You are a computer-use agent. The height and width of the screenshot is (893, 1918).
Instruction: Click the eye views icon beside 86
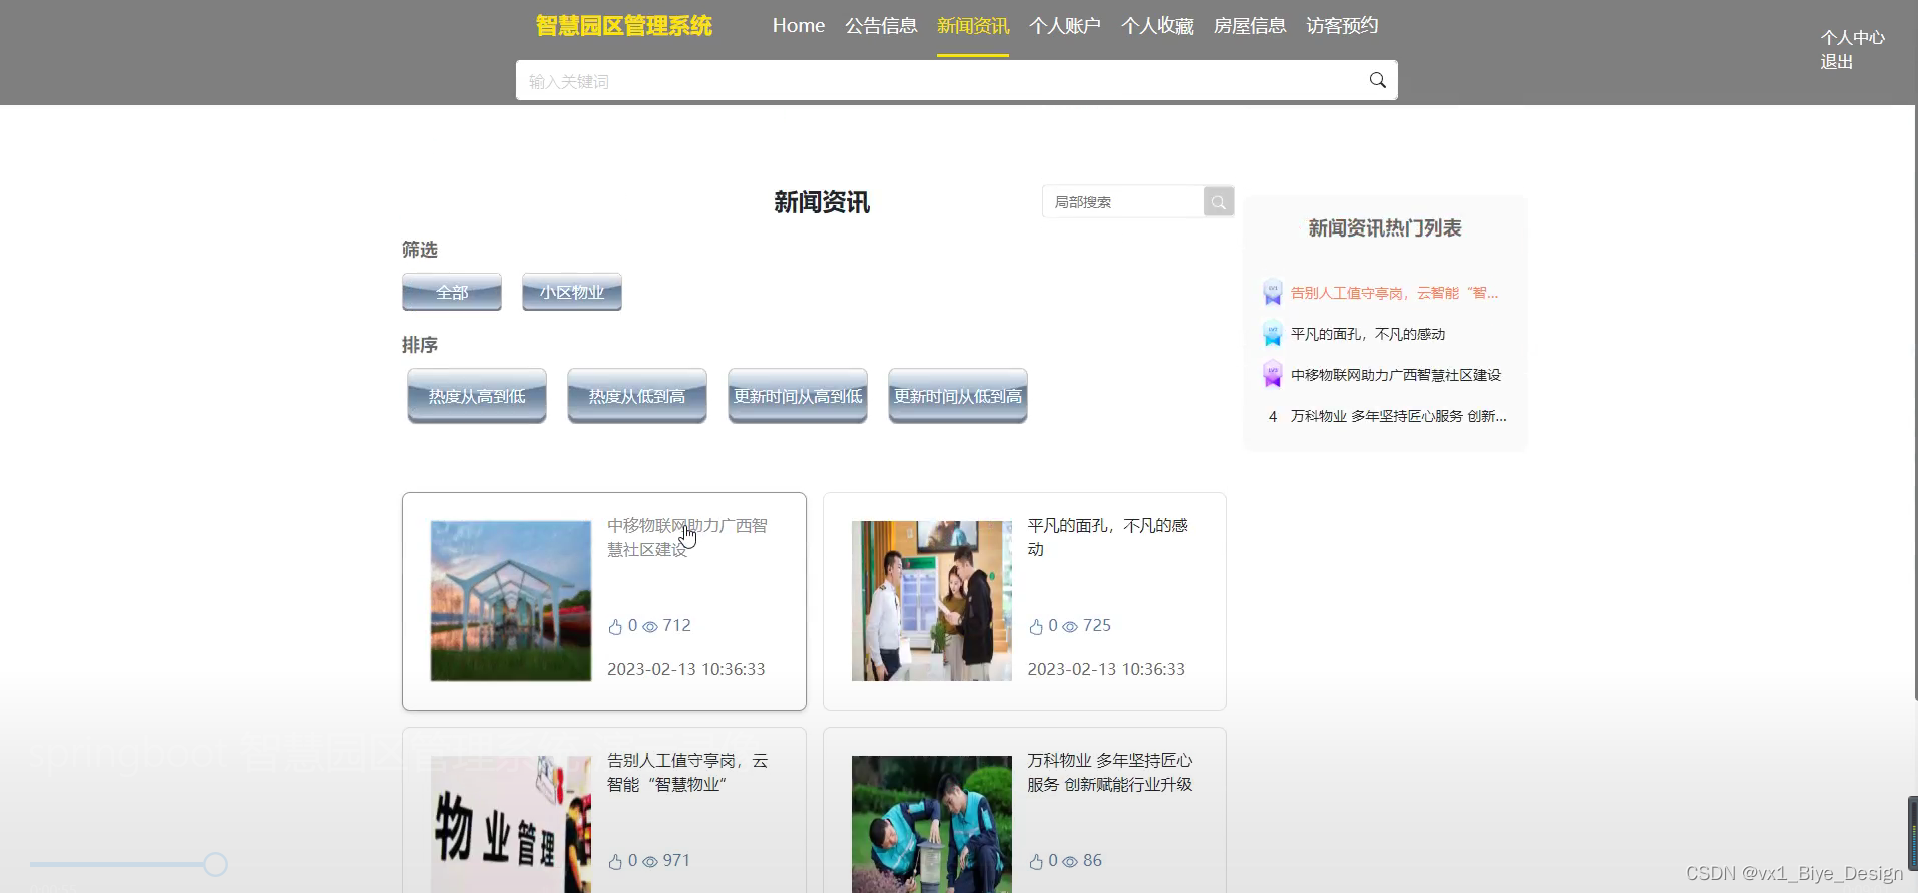pos(1070,862)
